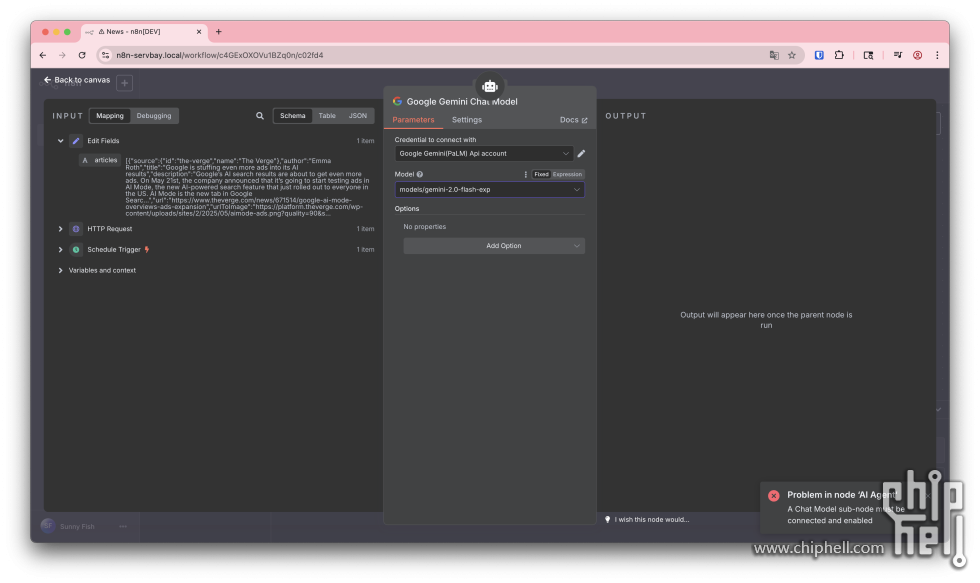This screenshot has width=980, height=583.
Task: Edit credential with pencil icon
Action: pos(581,154)
